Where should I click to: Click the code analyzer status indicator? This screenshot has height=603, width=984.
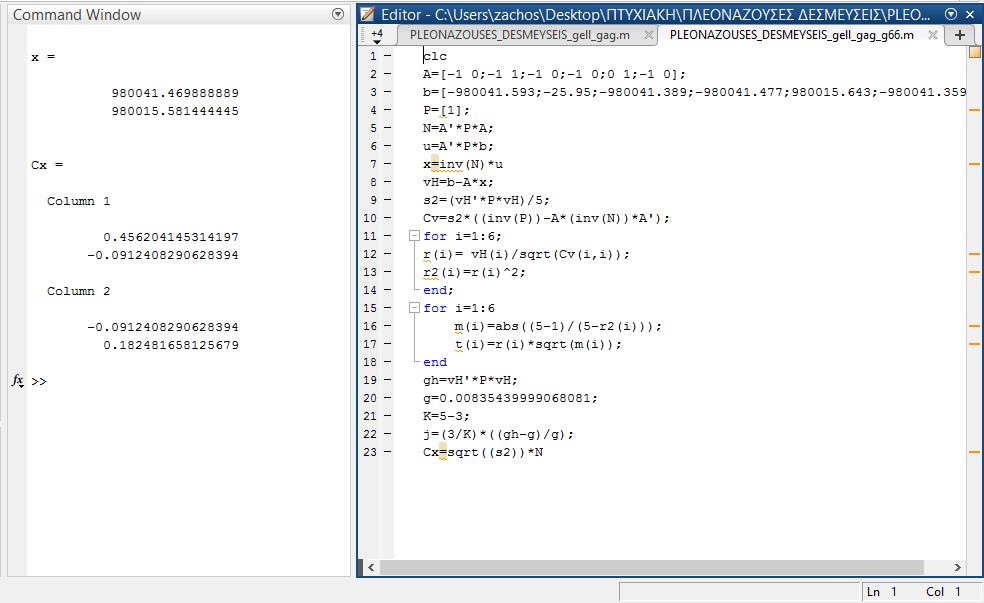coord(975,52)
